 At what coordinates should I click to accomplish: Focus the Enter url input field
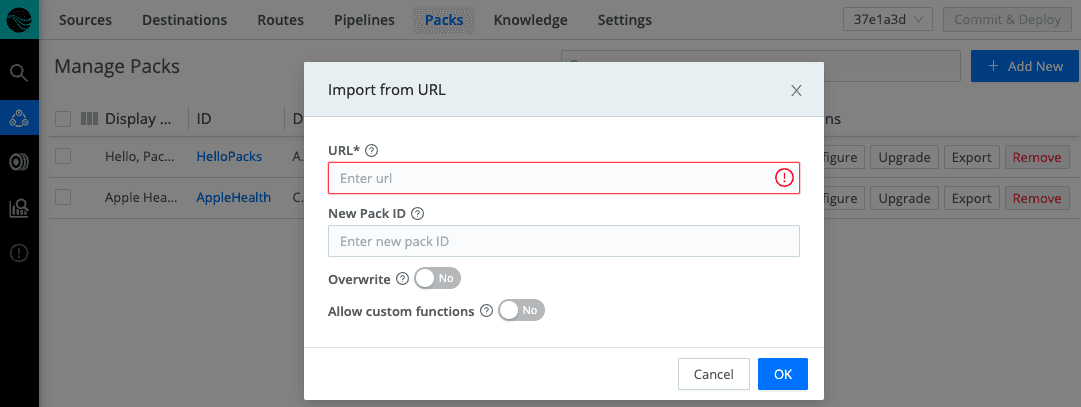pyautogui.click(x=550, y=178)
